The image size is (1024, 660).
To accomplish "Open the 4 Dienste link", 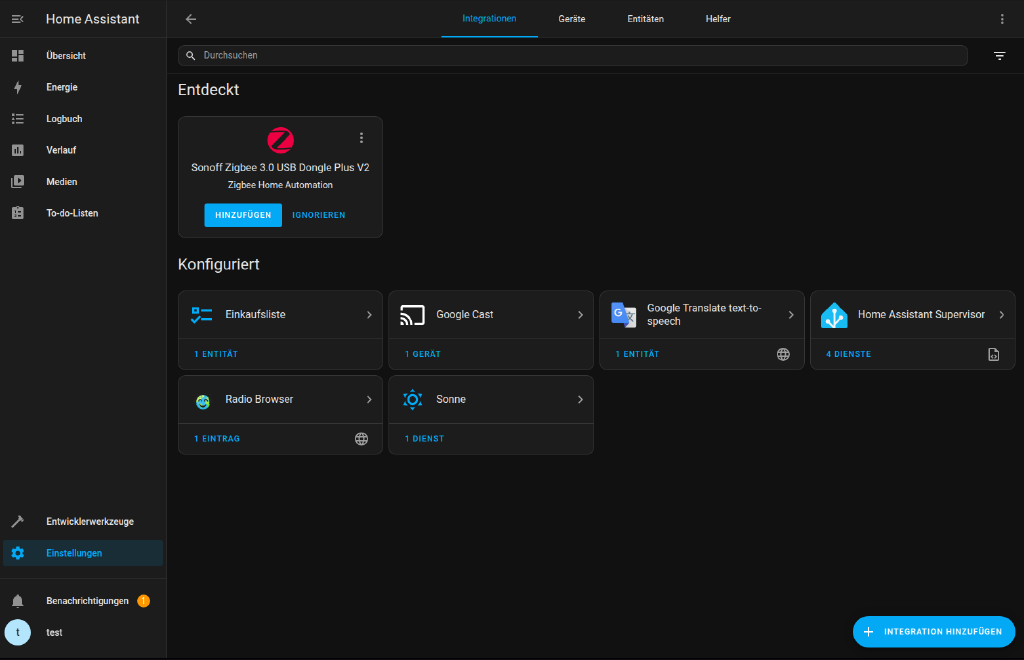I will (848, 354).
